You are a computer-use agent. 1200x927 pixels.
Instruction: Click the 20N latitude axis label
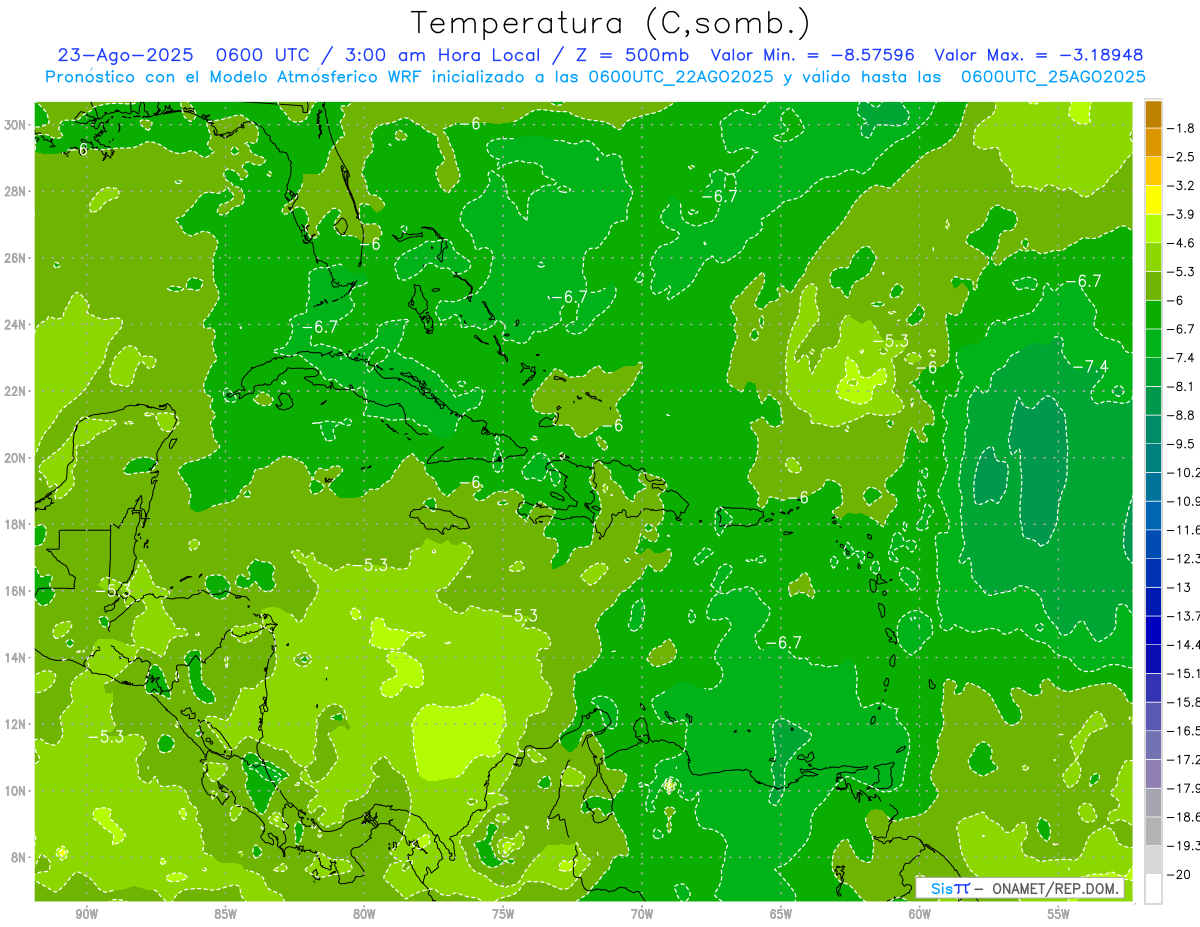(15, 458)
